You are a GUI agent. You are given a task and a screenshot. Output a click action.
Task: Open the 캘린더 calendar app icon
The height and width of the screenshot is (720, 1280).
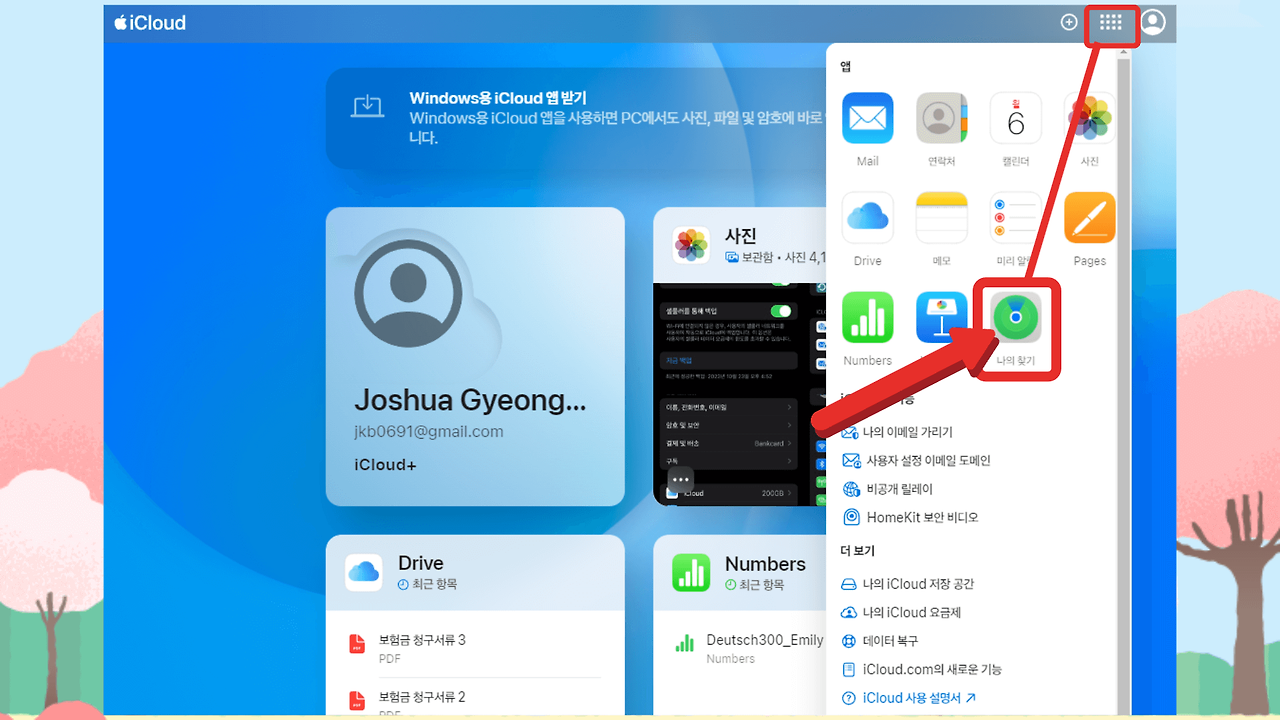point(1016,118)
